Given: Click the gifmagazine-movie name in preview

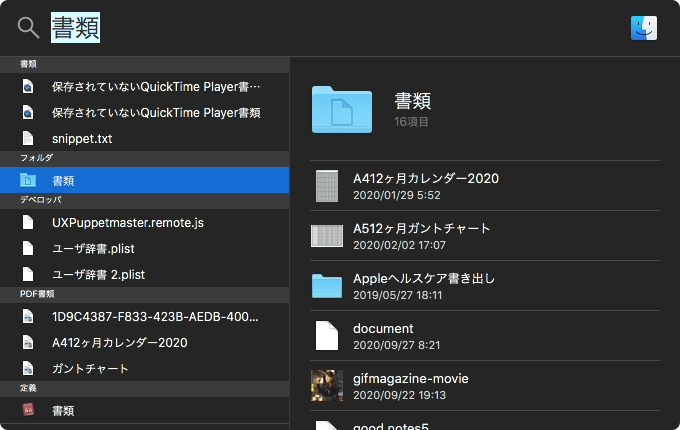Looking at the screenshot, I should [411, 379].
